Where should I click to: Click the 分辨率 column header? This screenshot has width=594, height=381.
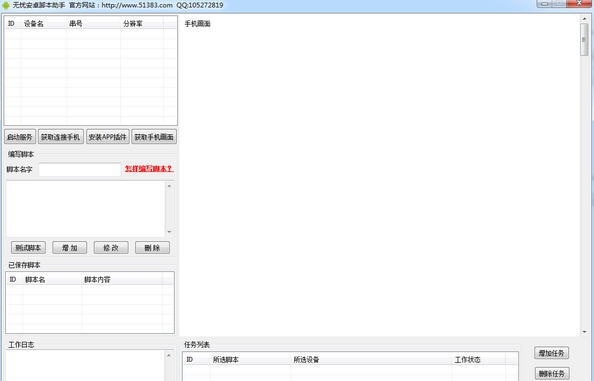tap(142, 23)
